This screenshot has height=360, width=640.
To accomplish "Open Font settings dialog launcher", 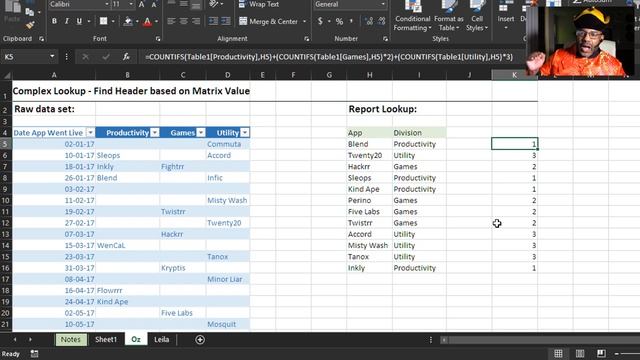I will (158, 39).
